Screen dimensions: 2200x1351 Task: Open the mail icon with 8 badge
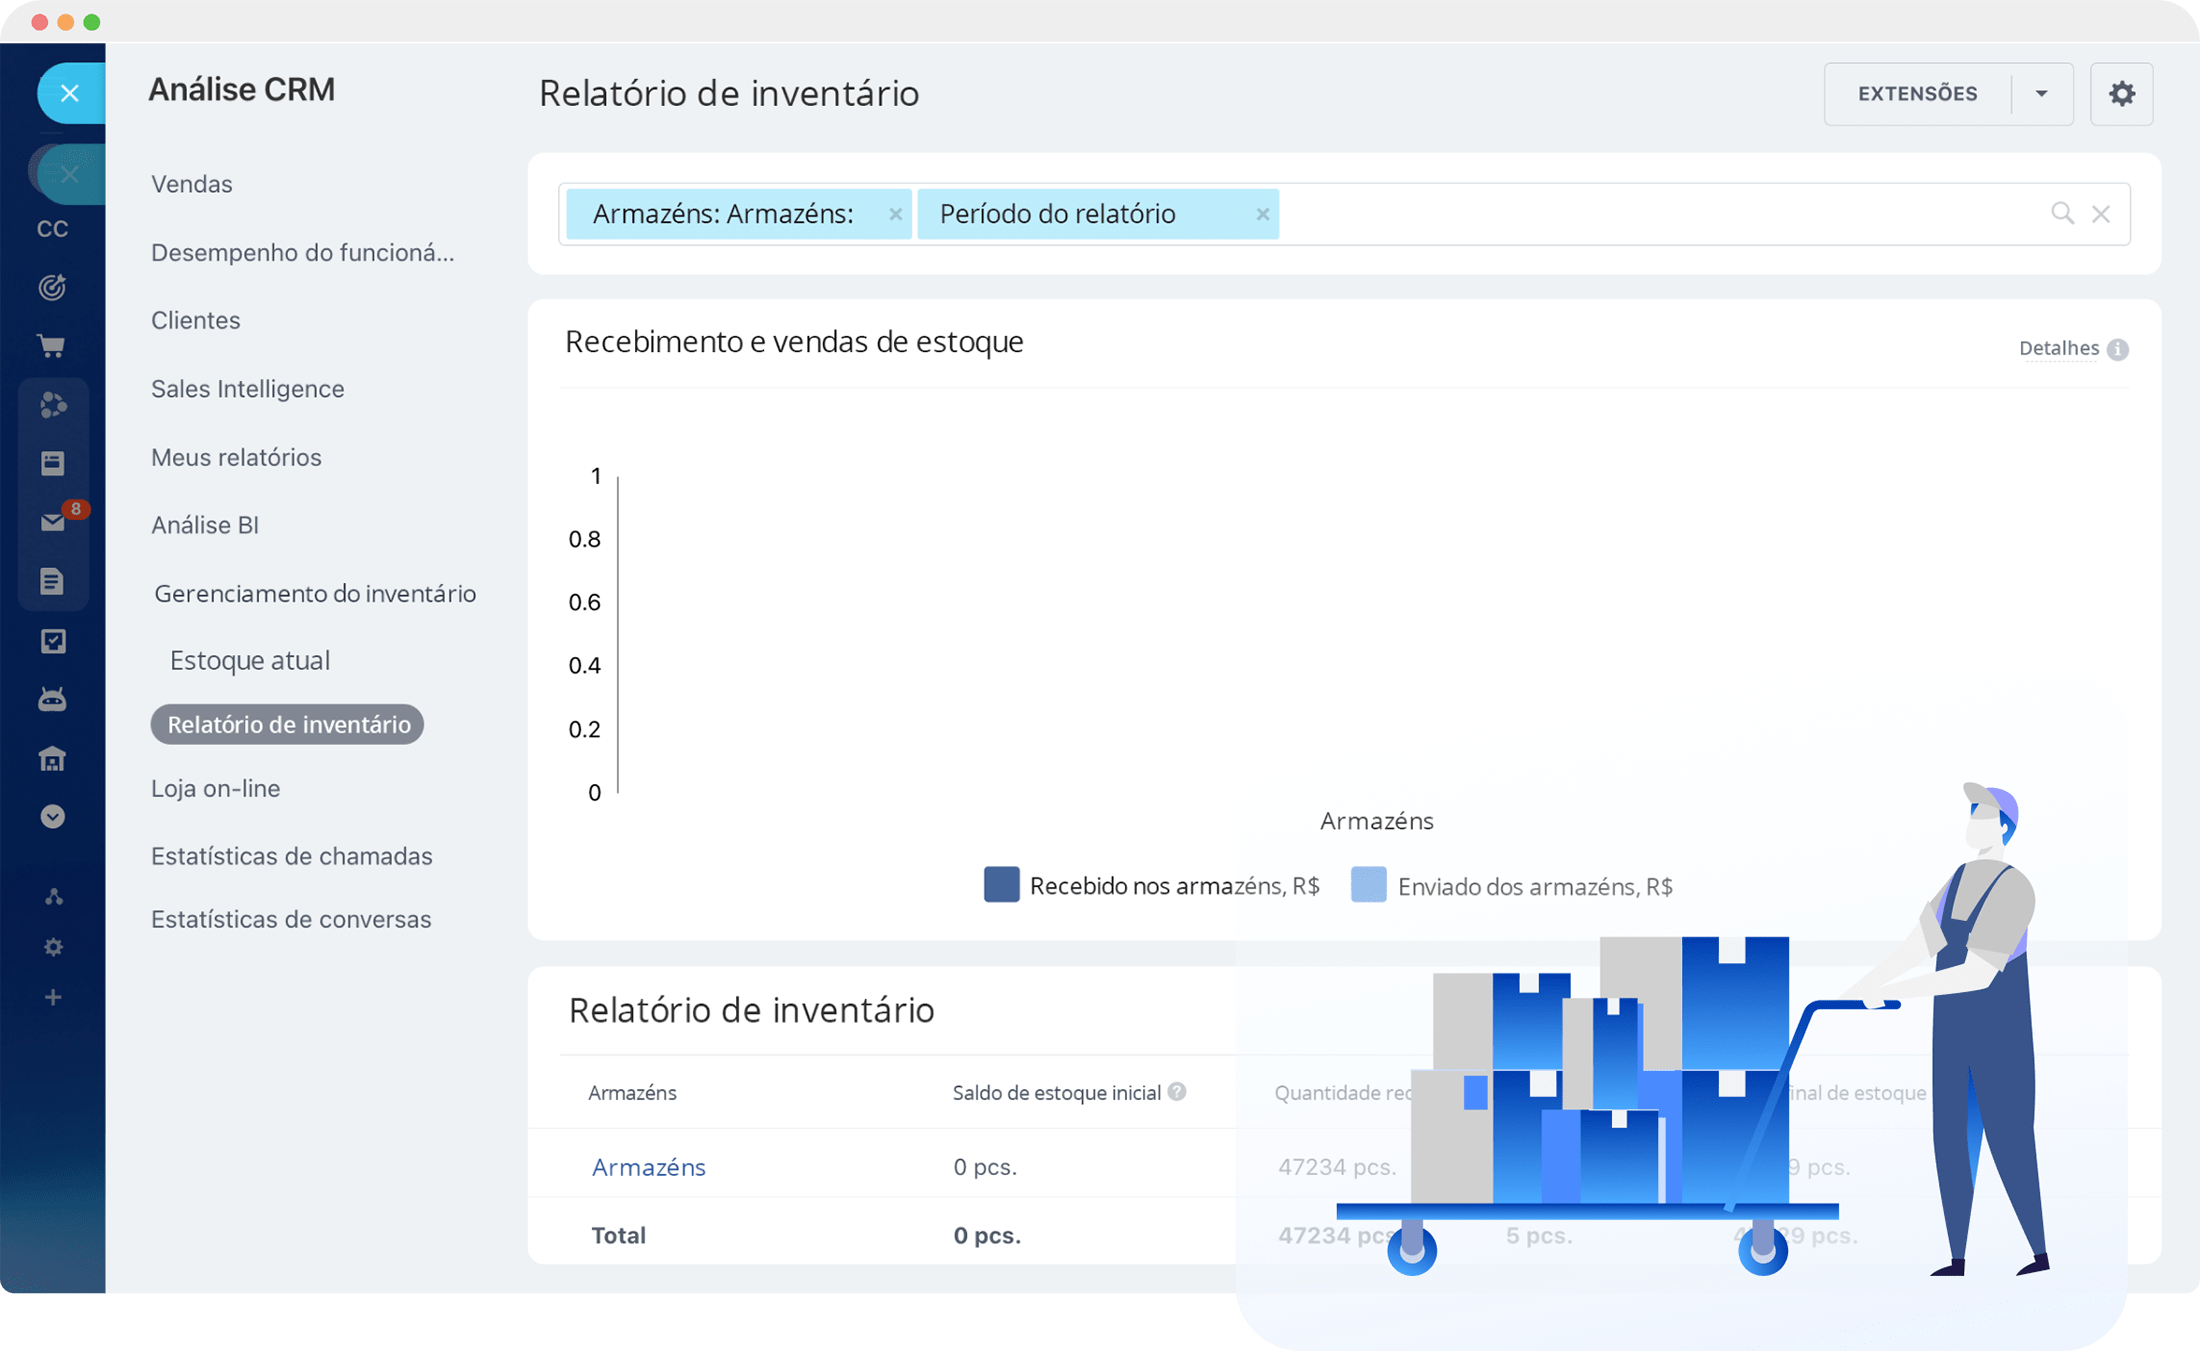click(x=53, y=523)
